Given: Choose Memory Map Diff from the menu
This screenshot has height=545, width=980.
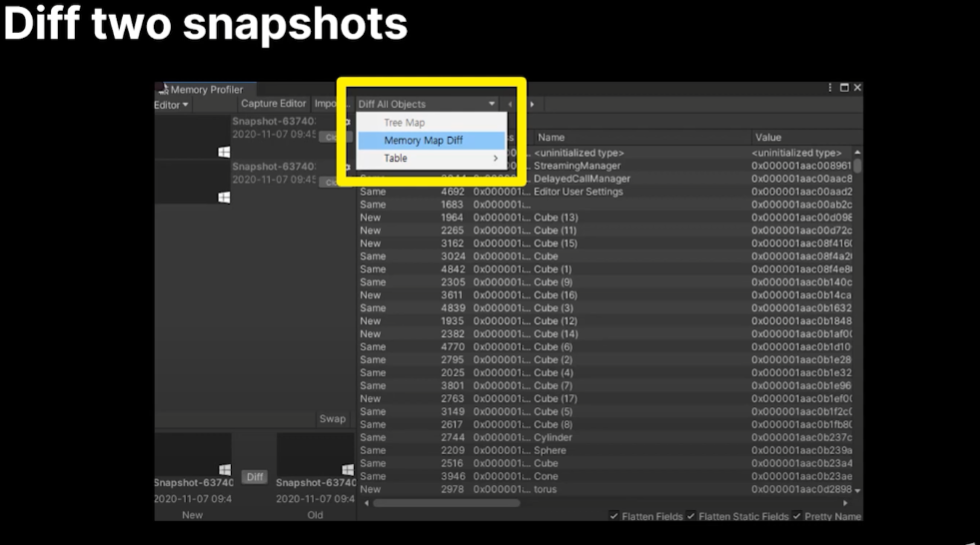Looking at the screenshot, I should click(431, 140).
